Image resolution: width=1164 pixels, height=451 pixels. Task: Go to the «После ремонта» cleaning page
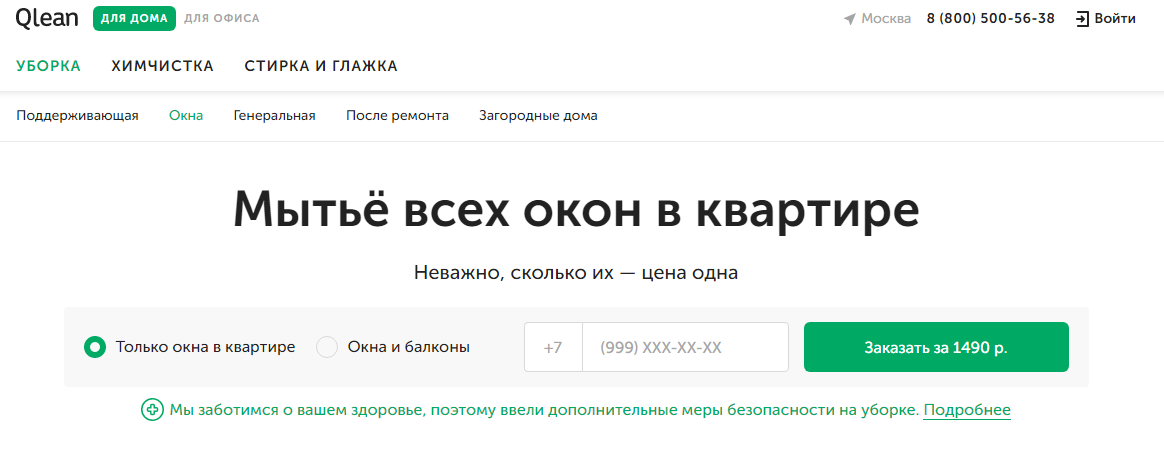click(397, 116)
